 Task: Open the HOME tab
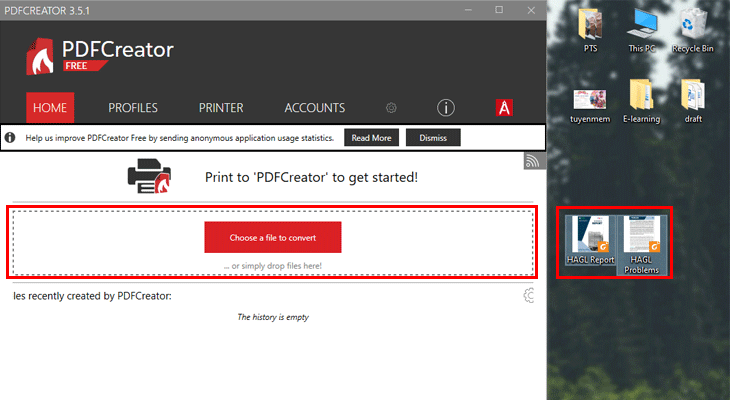pyautogui.click(x=50, y=108)
